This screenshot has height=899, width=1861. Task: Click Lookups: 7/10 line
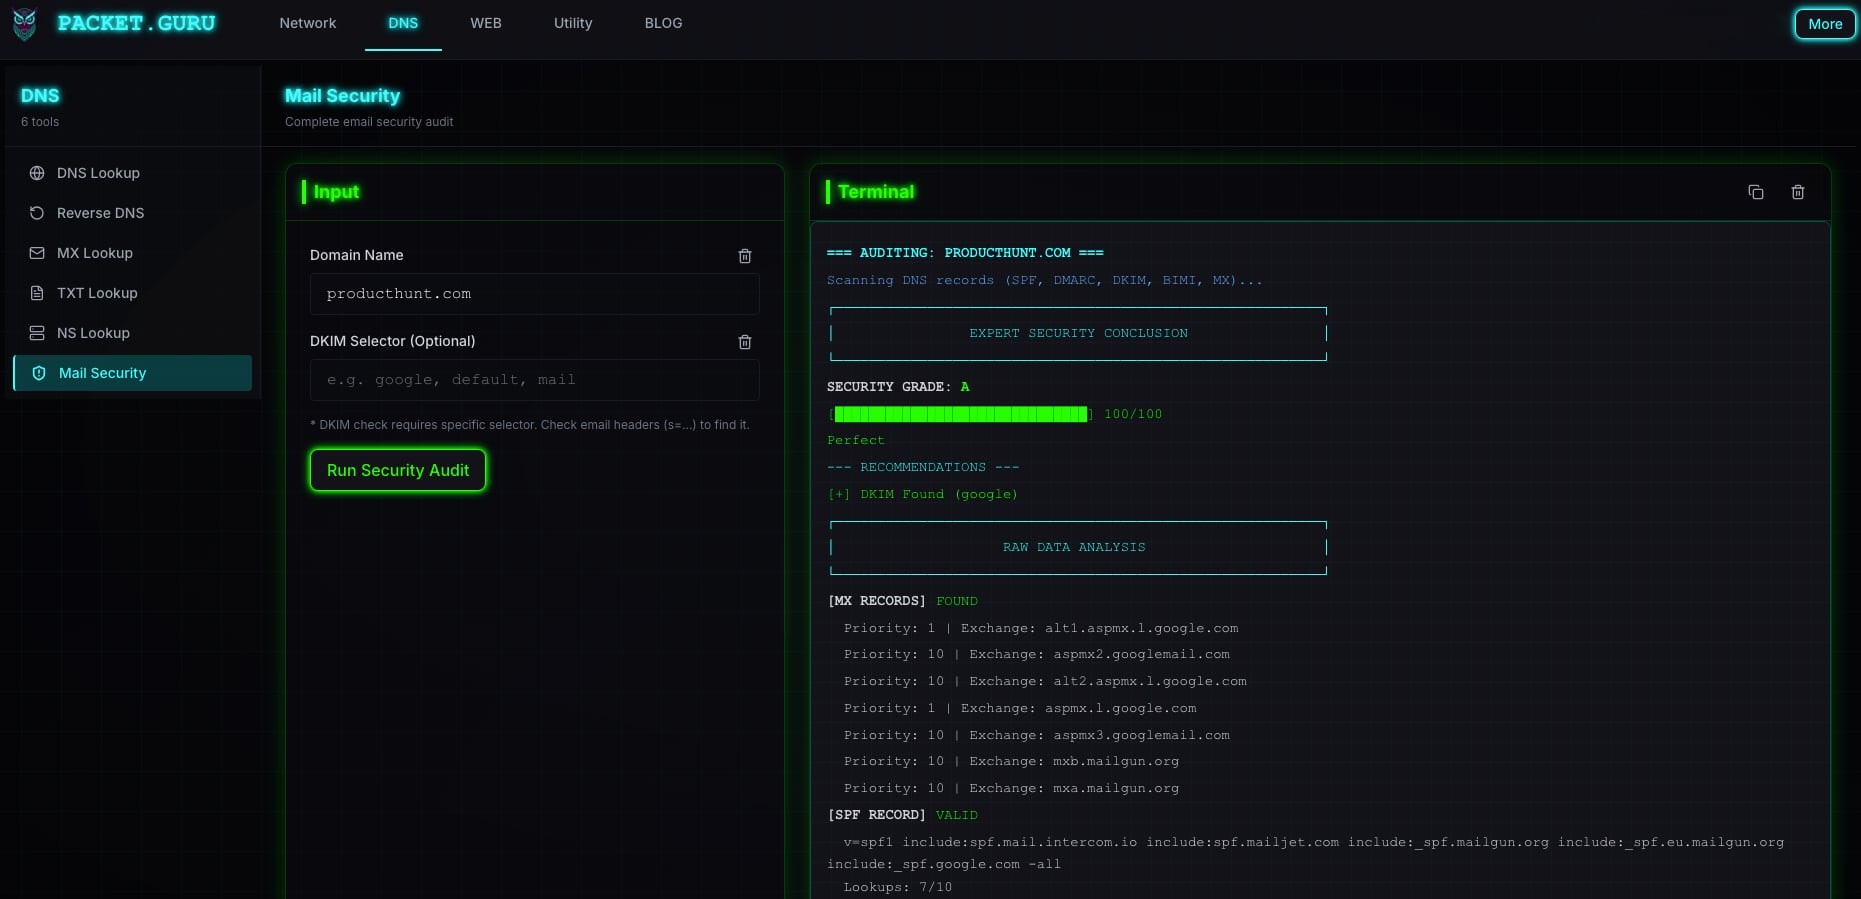coord(898,887)
